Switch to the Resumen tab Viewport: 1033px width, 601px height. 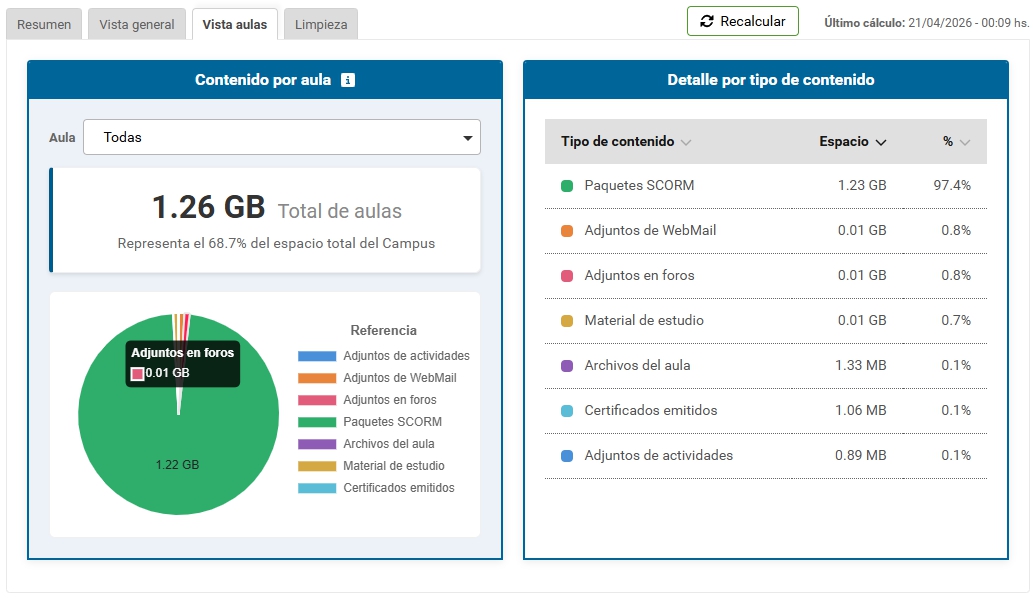pyautogui.click(x=44, y=25)
